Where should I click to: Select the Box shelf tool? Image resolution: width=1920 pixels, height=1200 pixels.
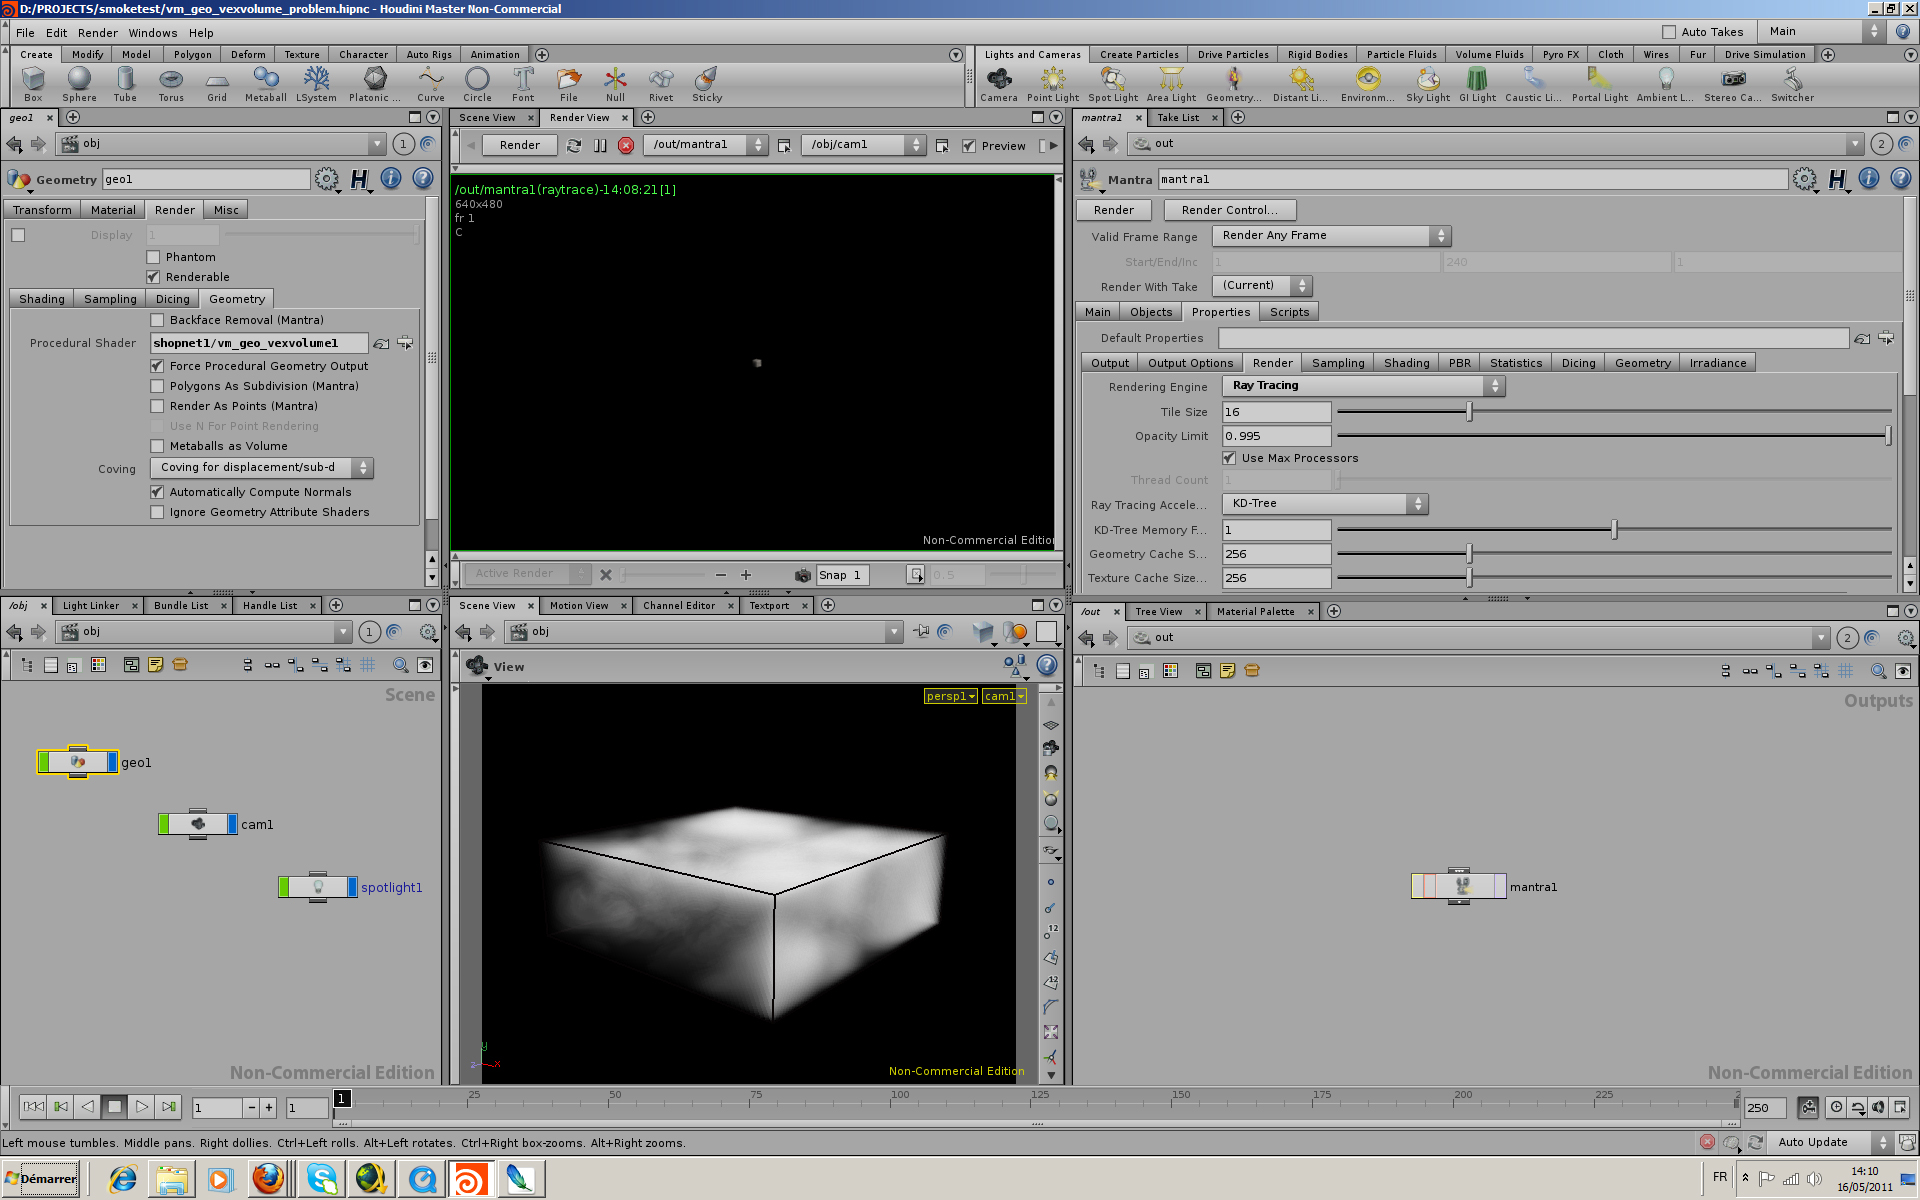33,84
